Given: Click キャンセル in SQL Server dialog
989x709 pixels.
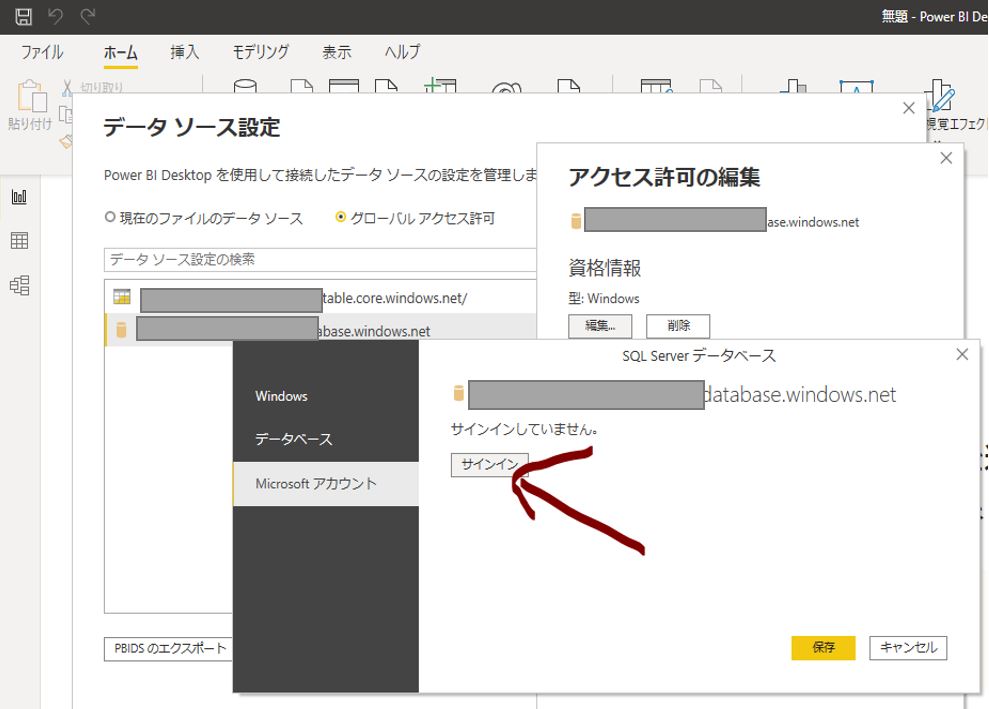Looking at the screenshot, I should click(x=907, y=647).
